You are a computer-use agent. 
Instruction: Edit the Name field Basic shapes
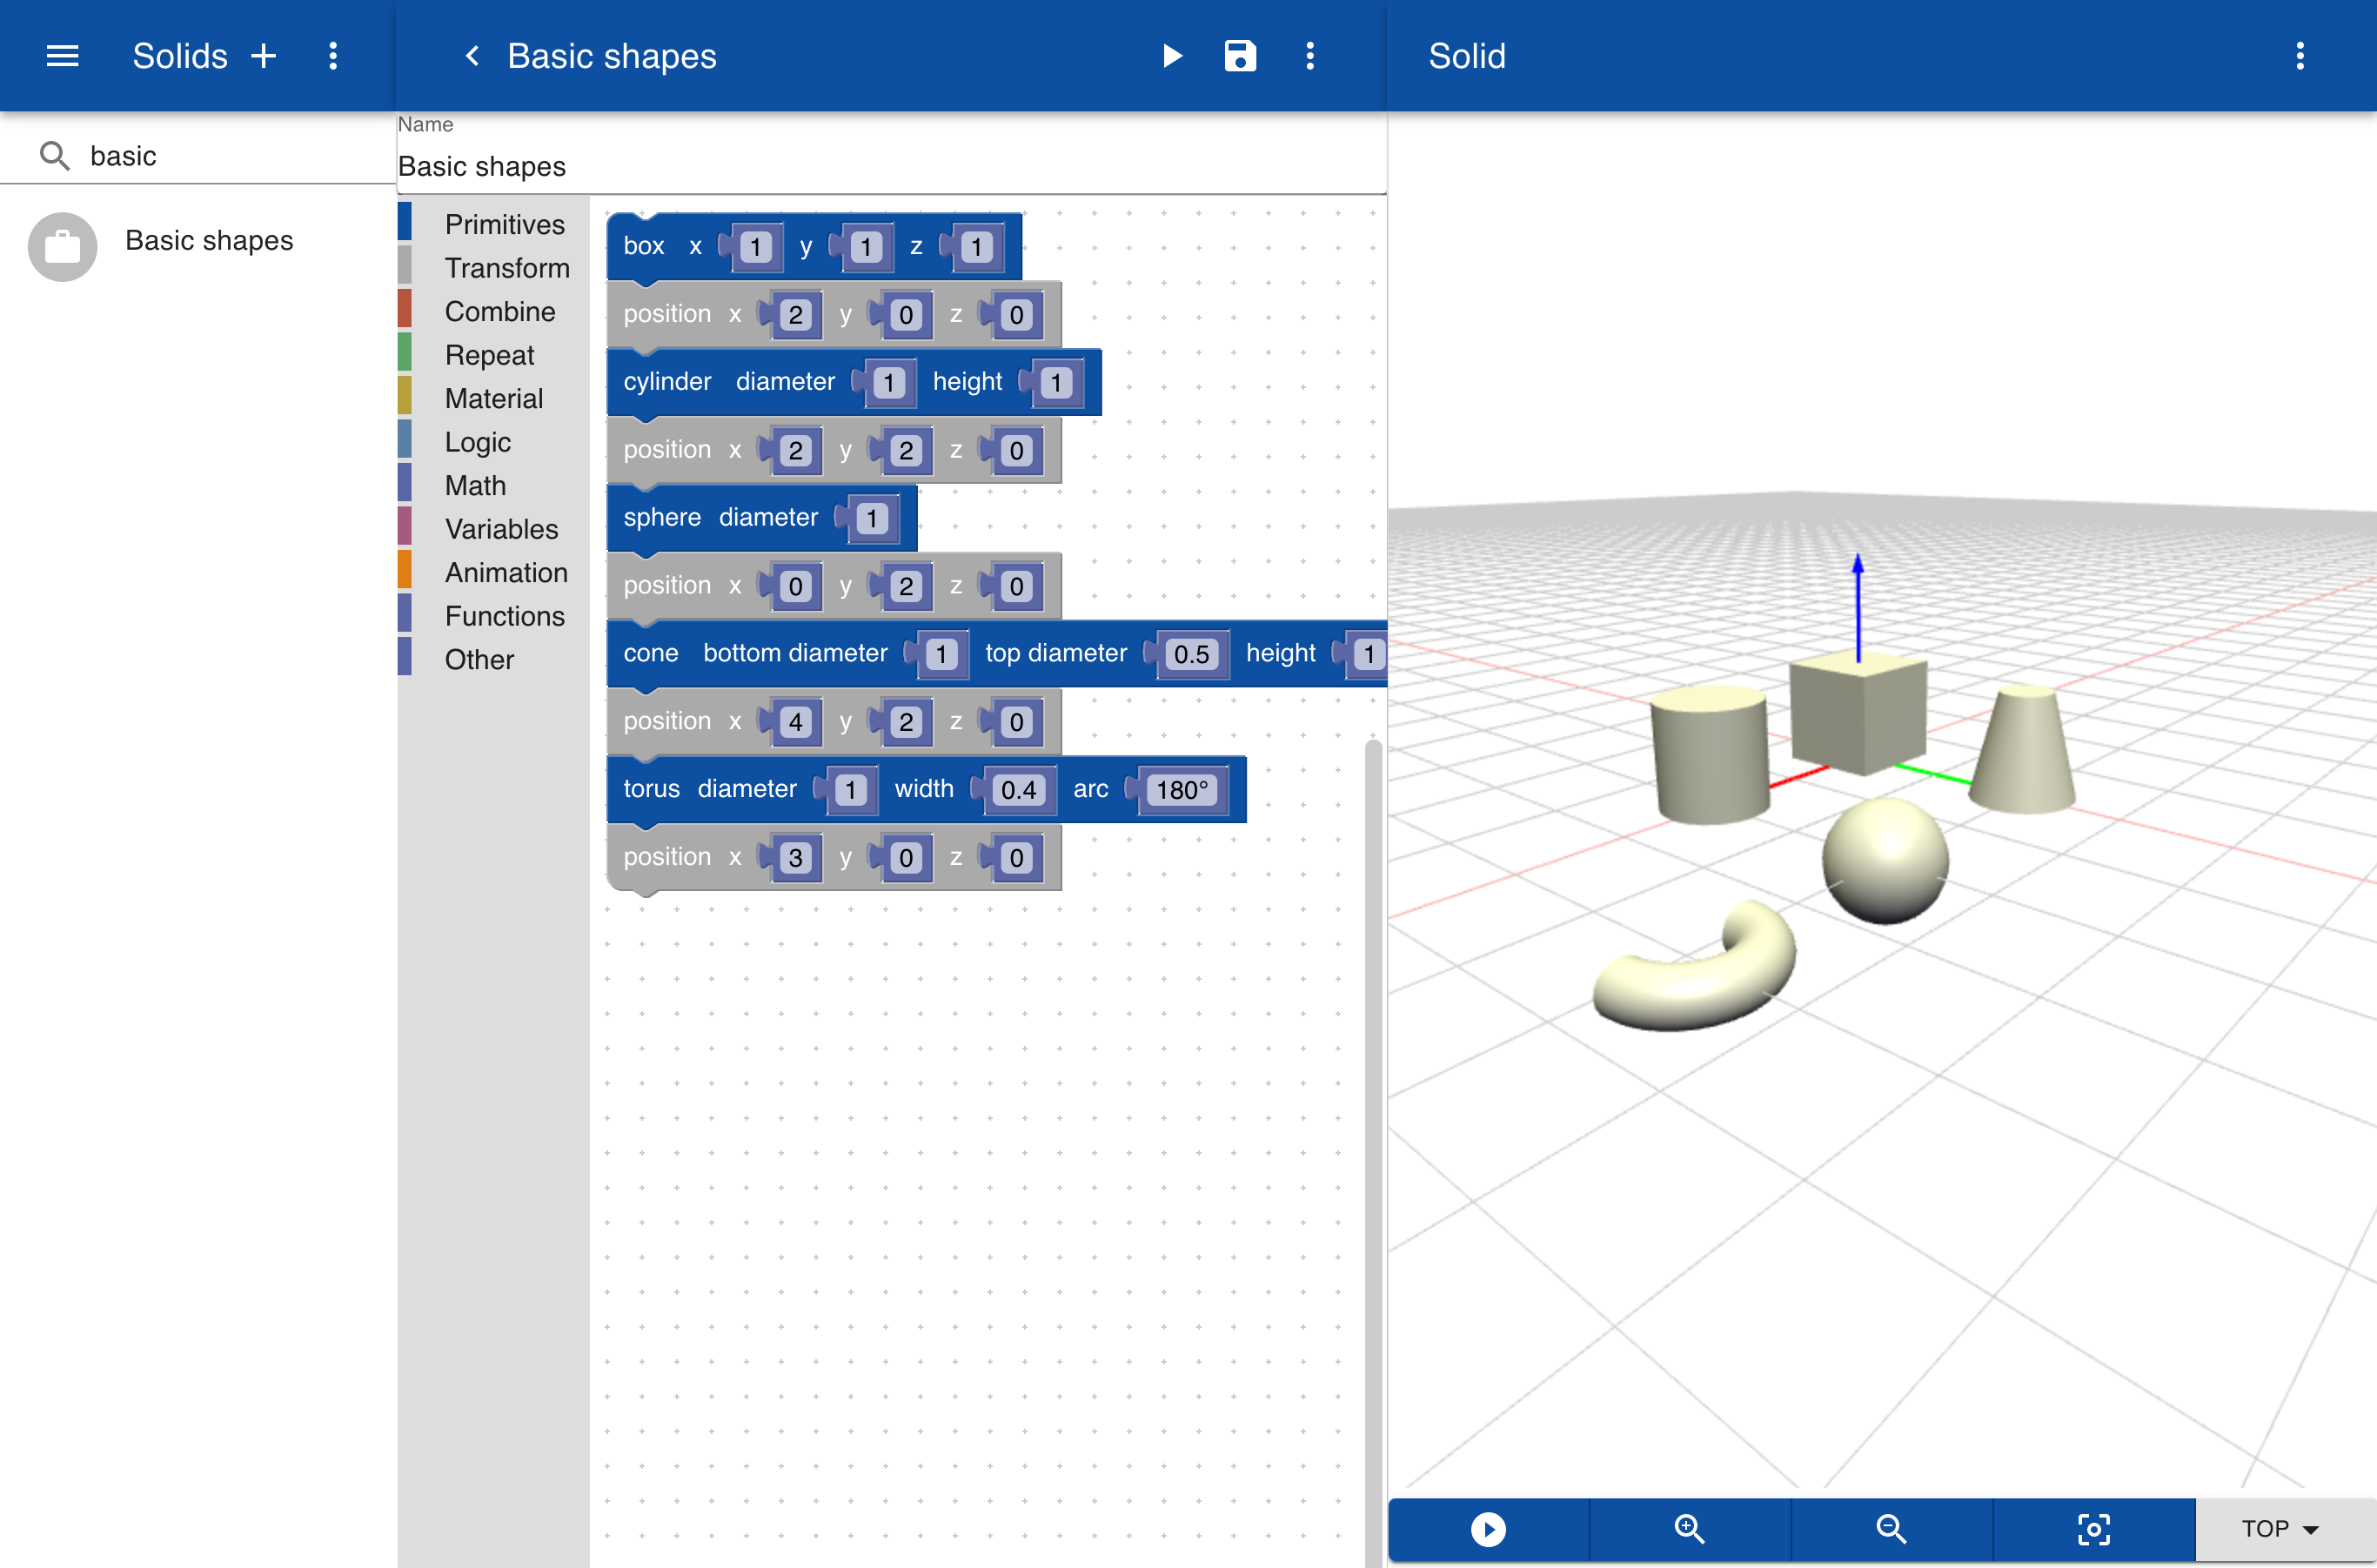pos(891,166)
